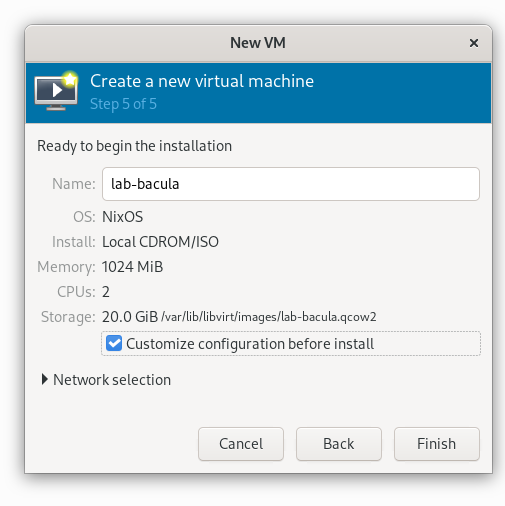The image size is (505, 506).
Task: Click the 20.0 GiB storage size
Action: click(x=130, y=317)
